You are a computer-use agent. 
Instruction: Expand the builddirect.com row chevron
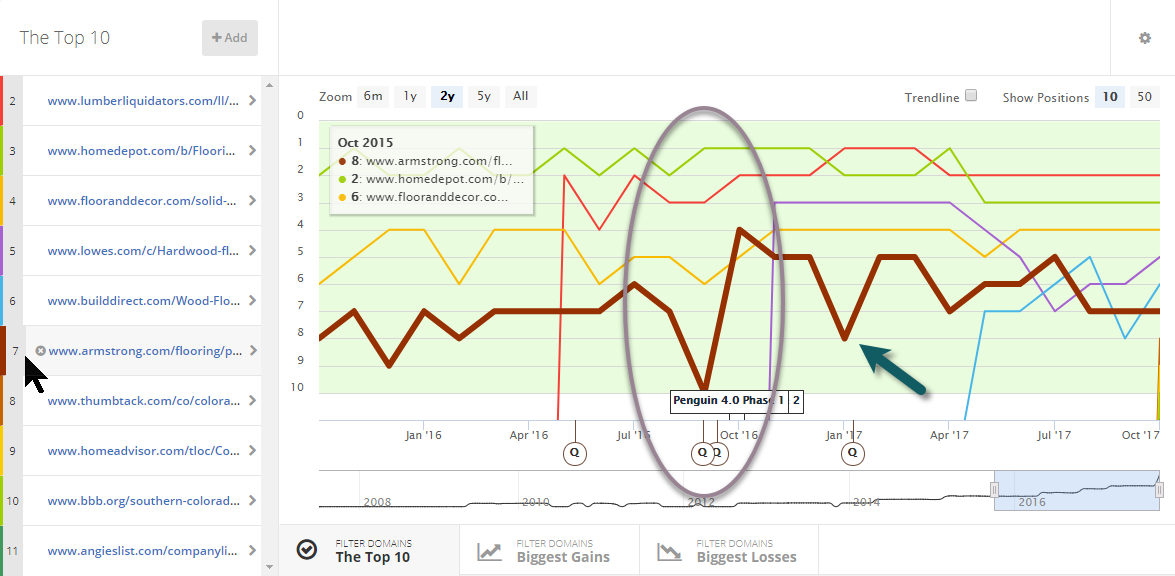coord(253,300)
